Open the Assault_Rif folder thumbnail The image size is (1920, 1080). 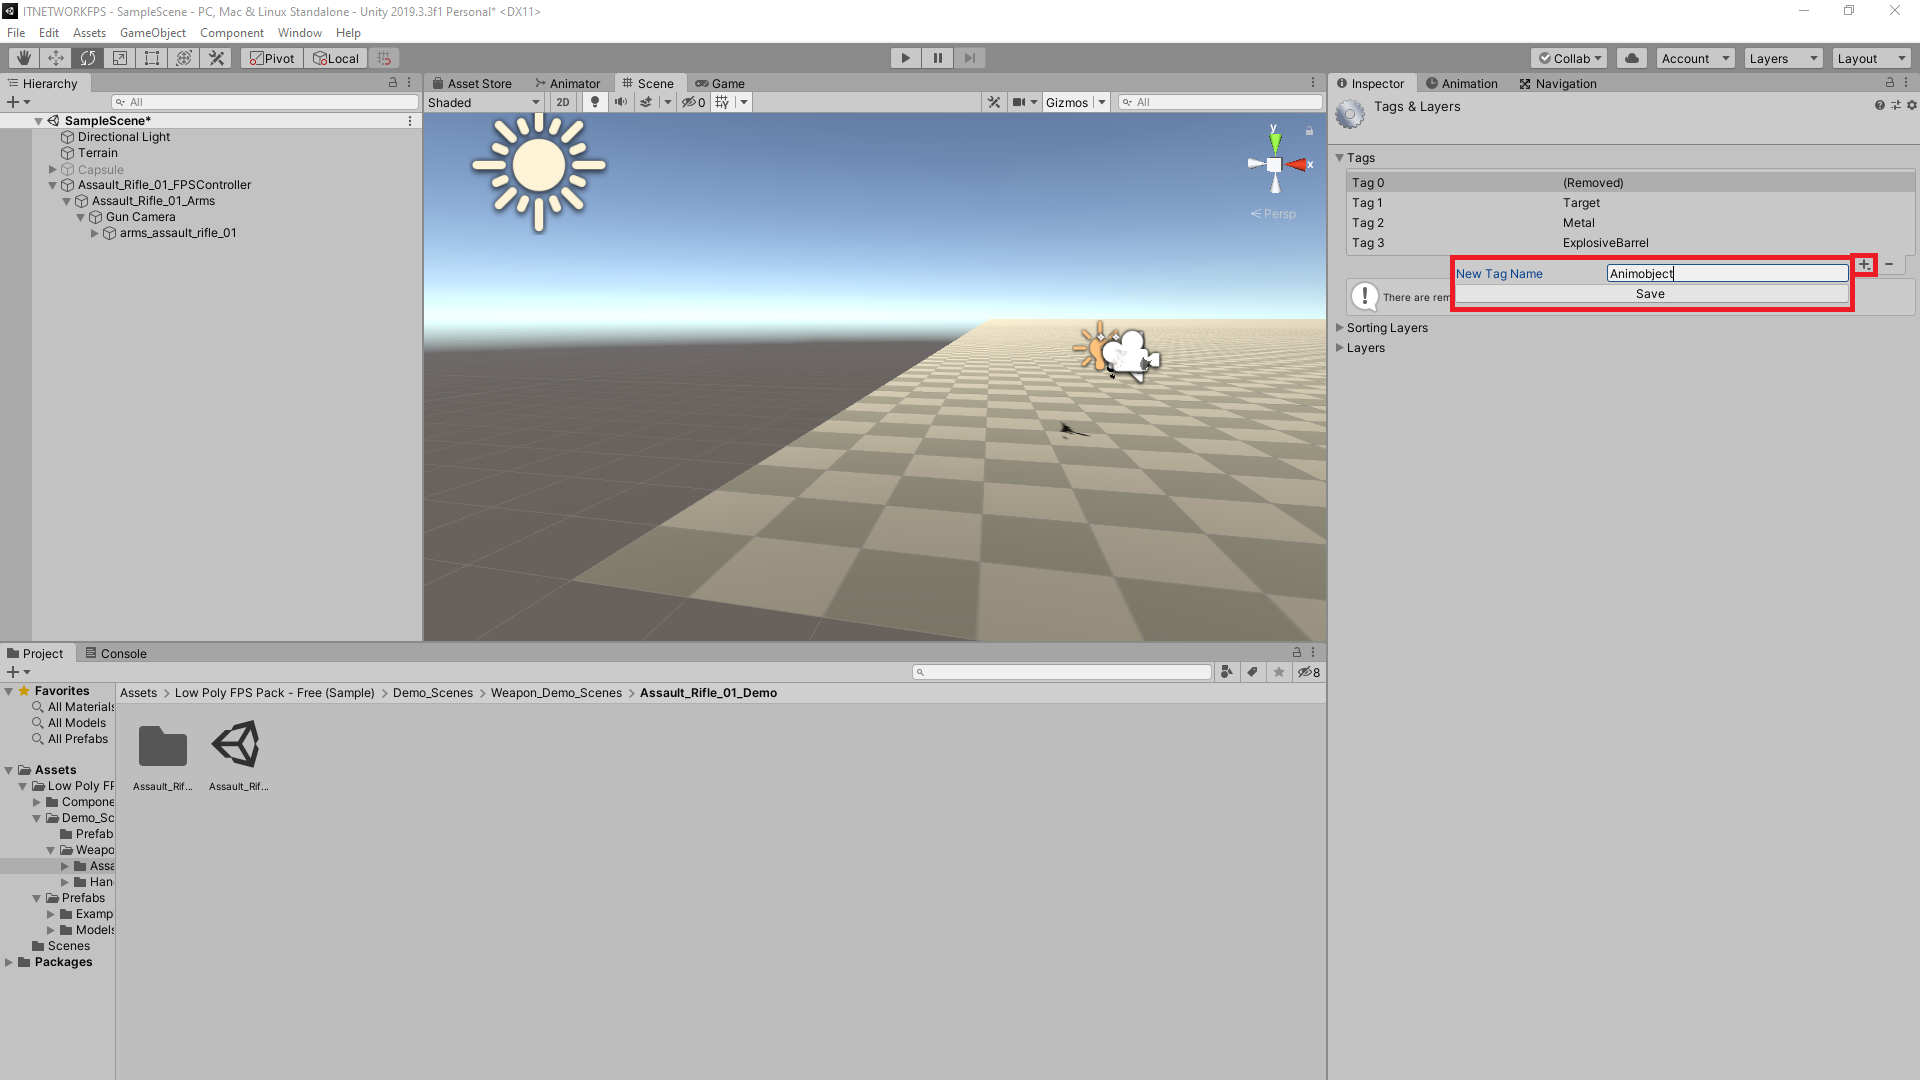[x=162, y=748]
